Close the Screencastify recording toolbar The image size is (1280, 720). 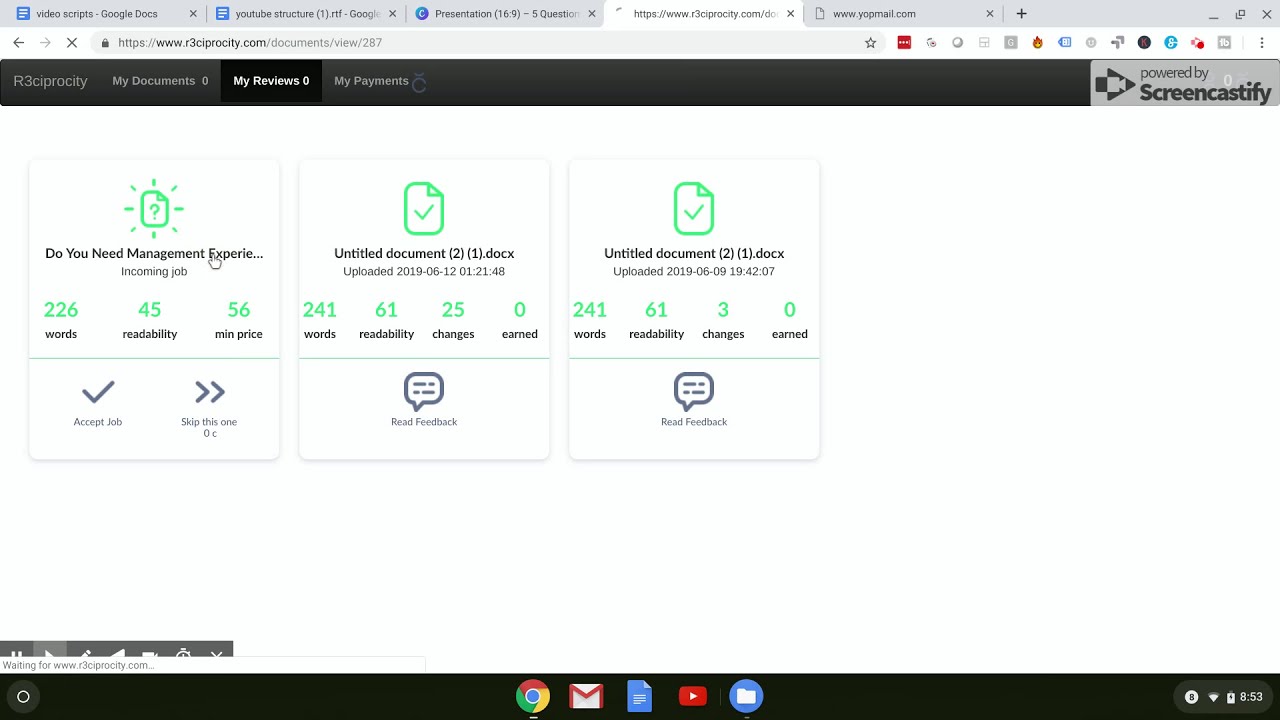(x=216, y=653)
